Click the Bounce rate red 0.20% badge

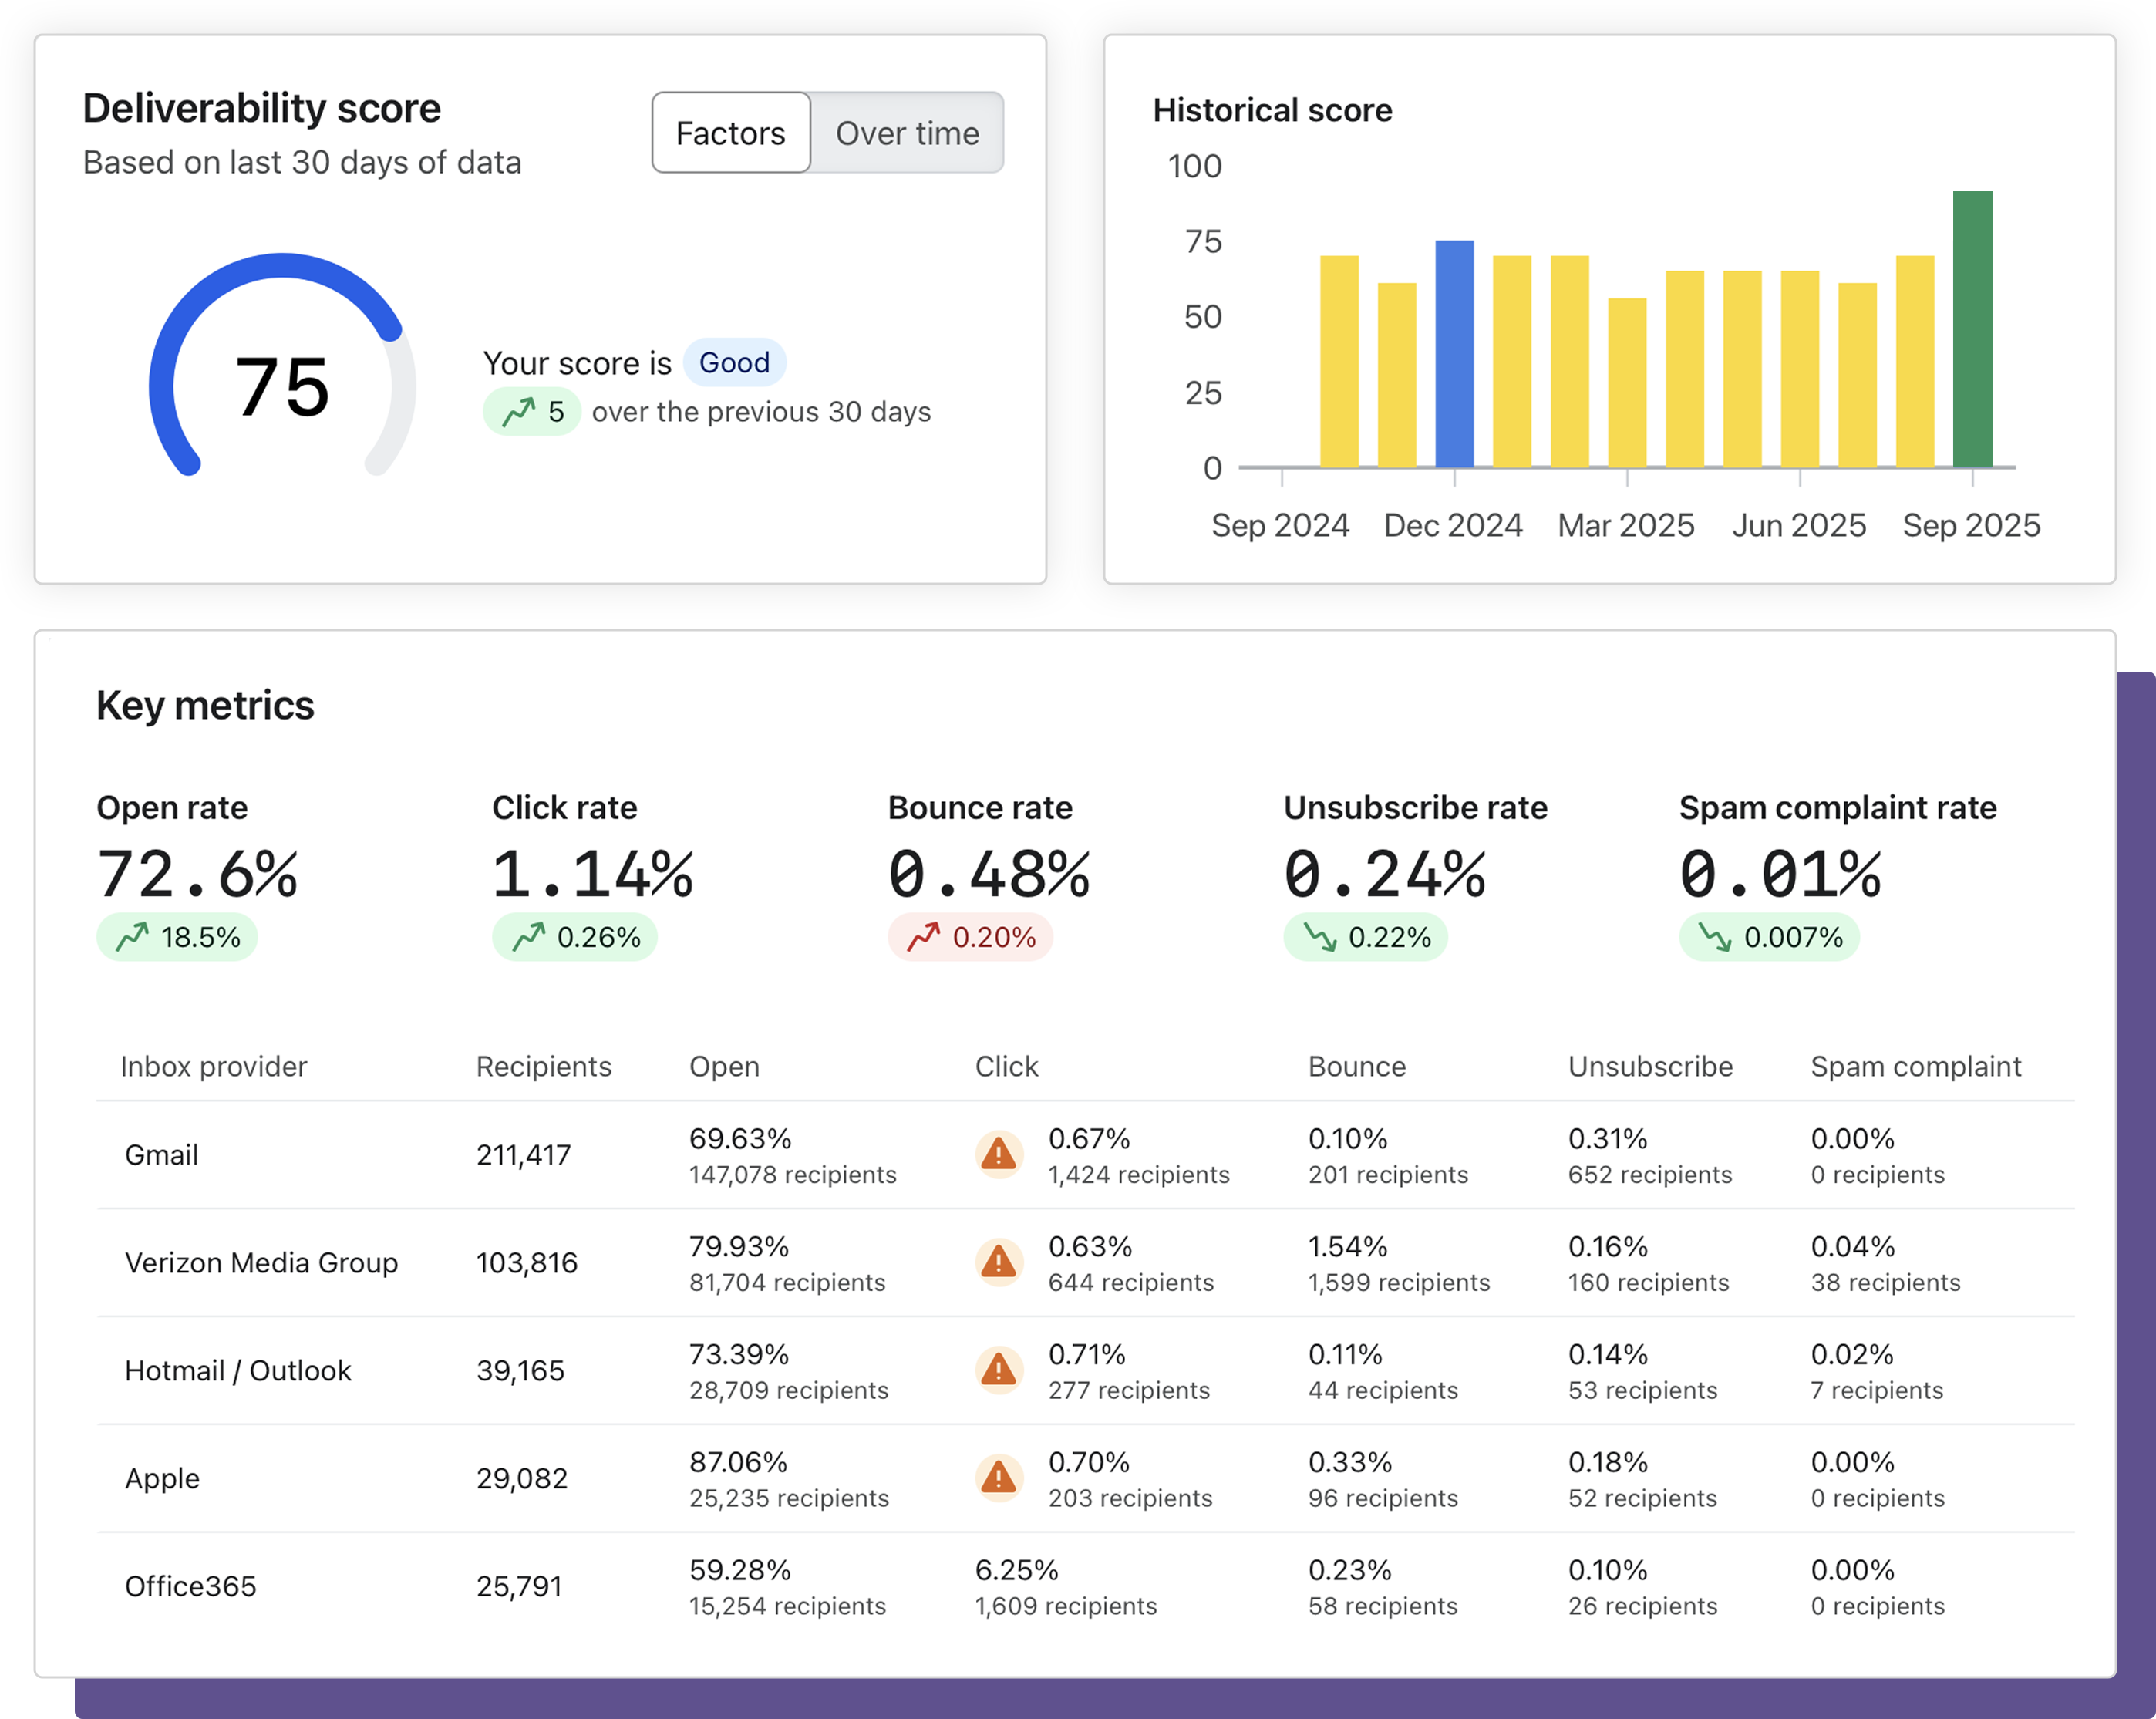(970, 937)
